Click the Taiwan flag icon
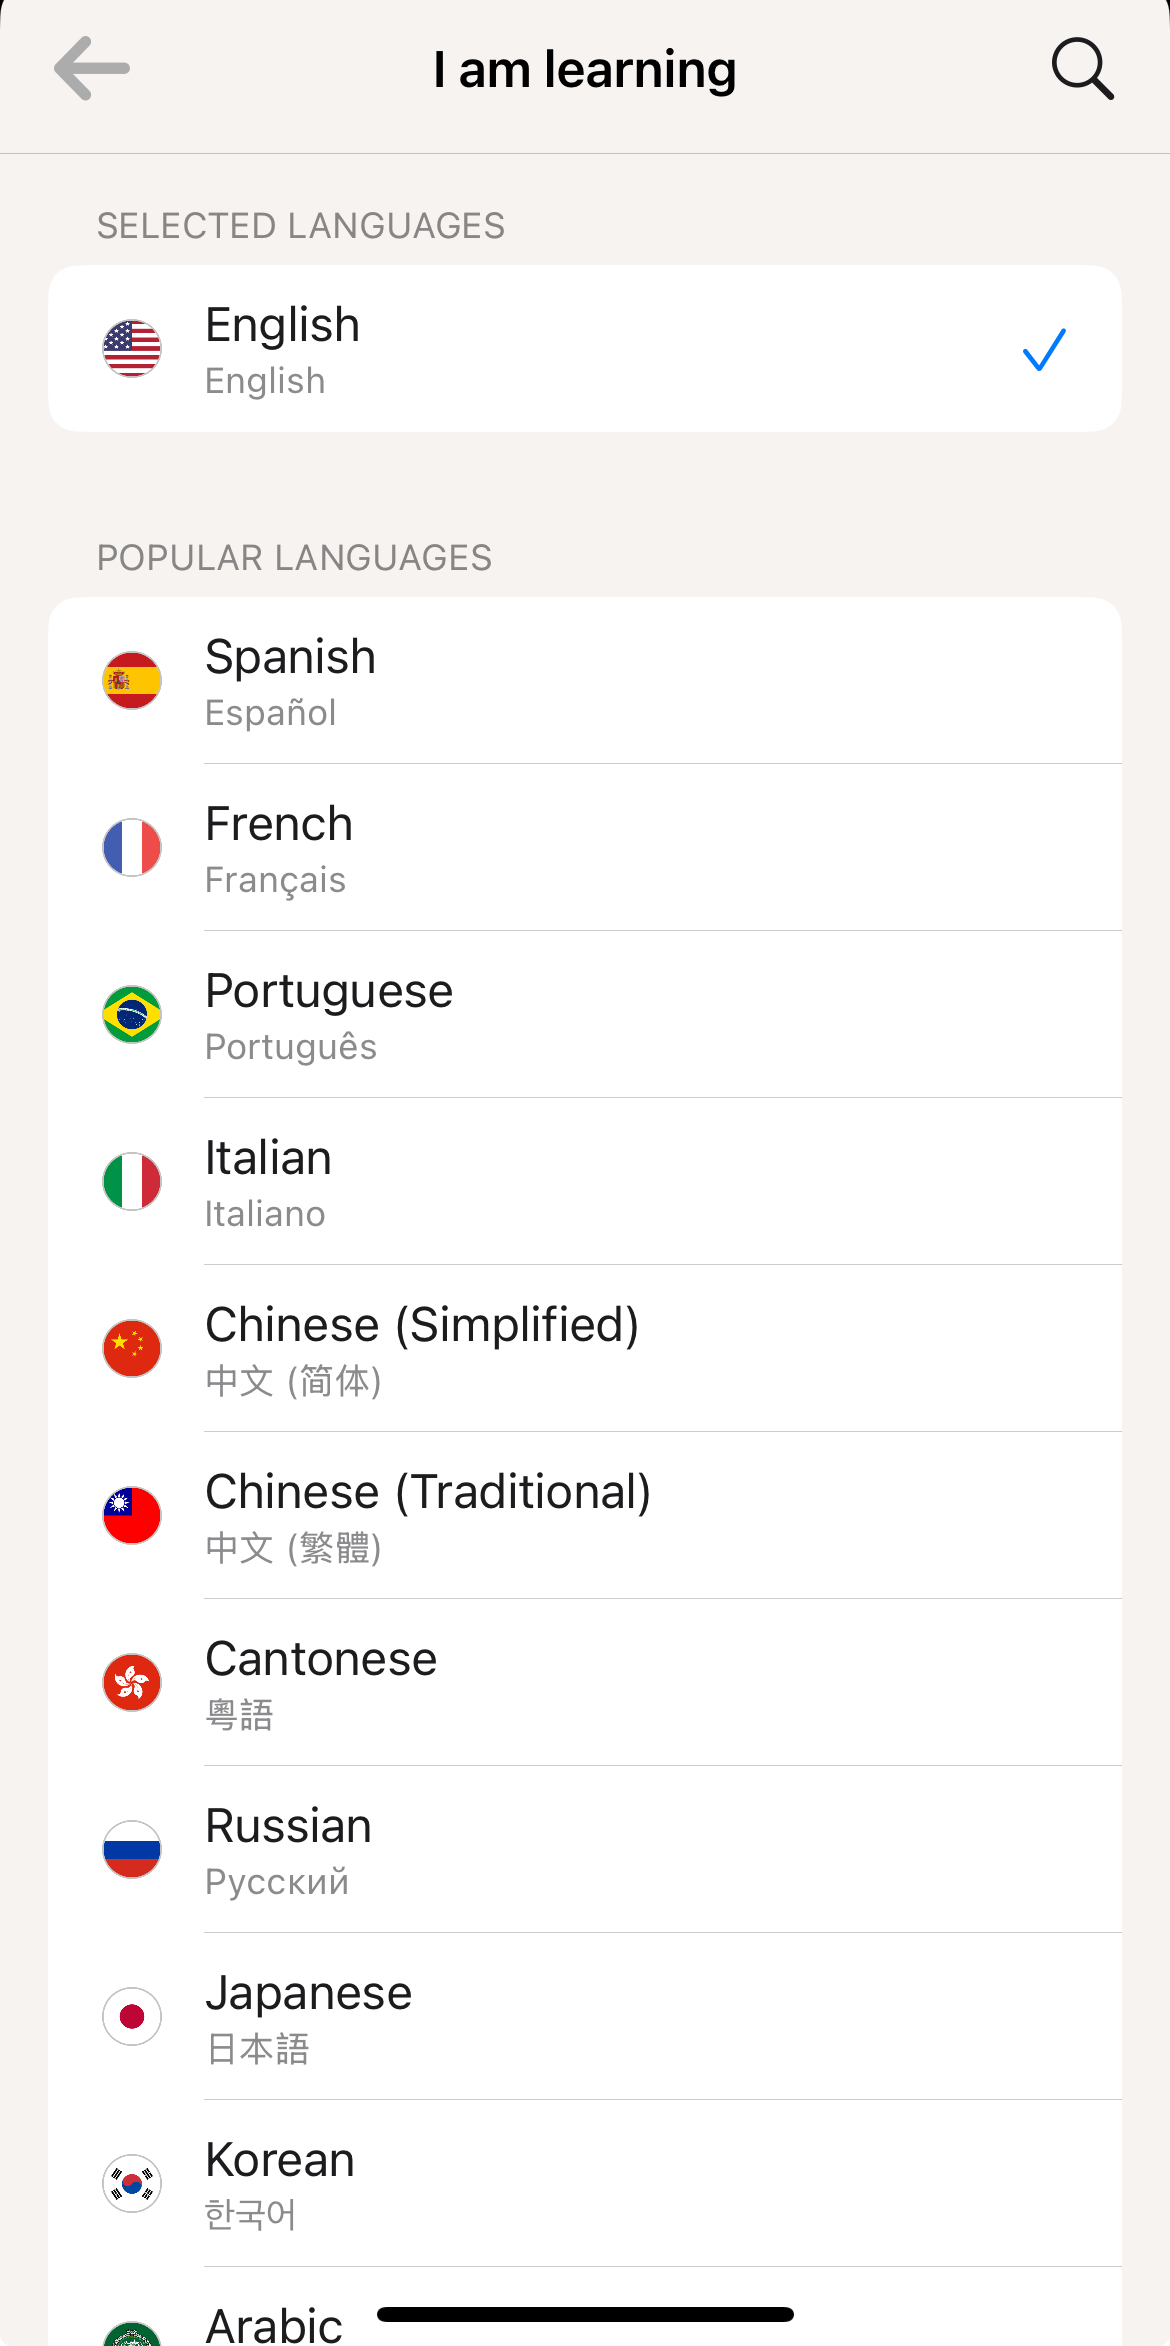1170x2346 pixels. [132, 1516]
